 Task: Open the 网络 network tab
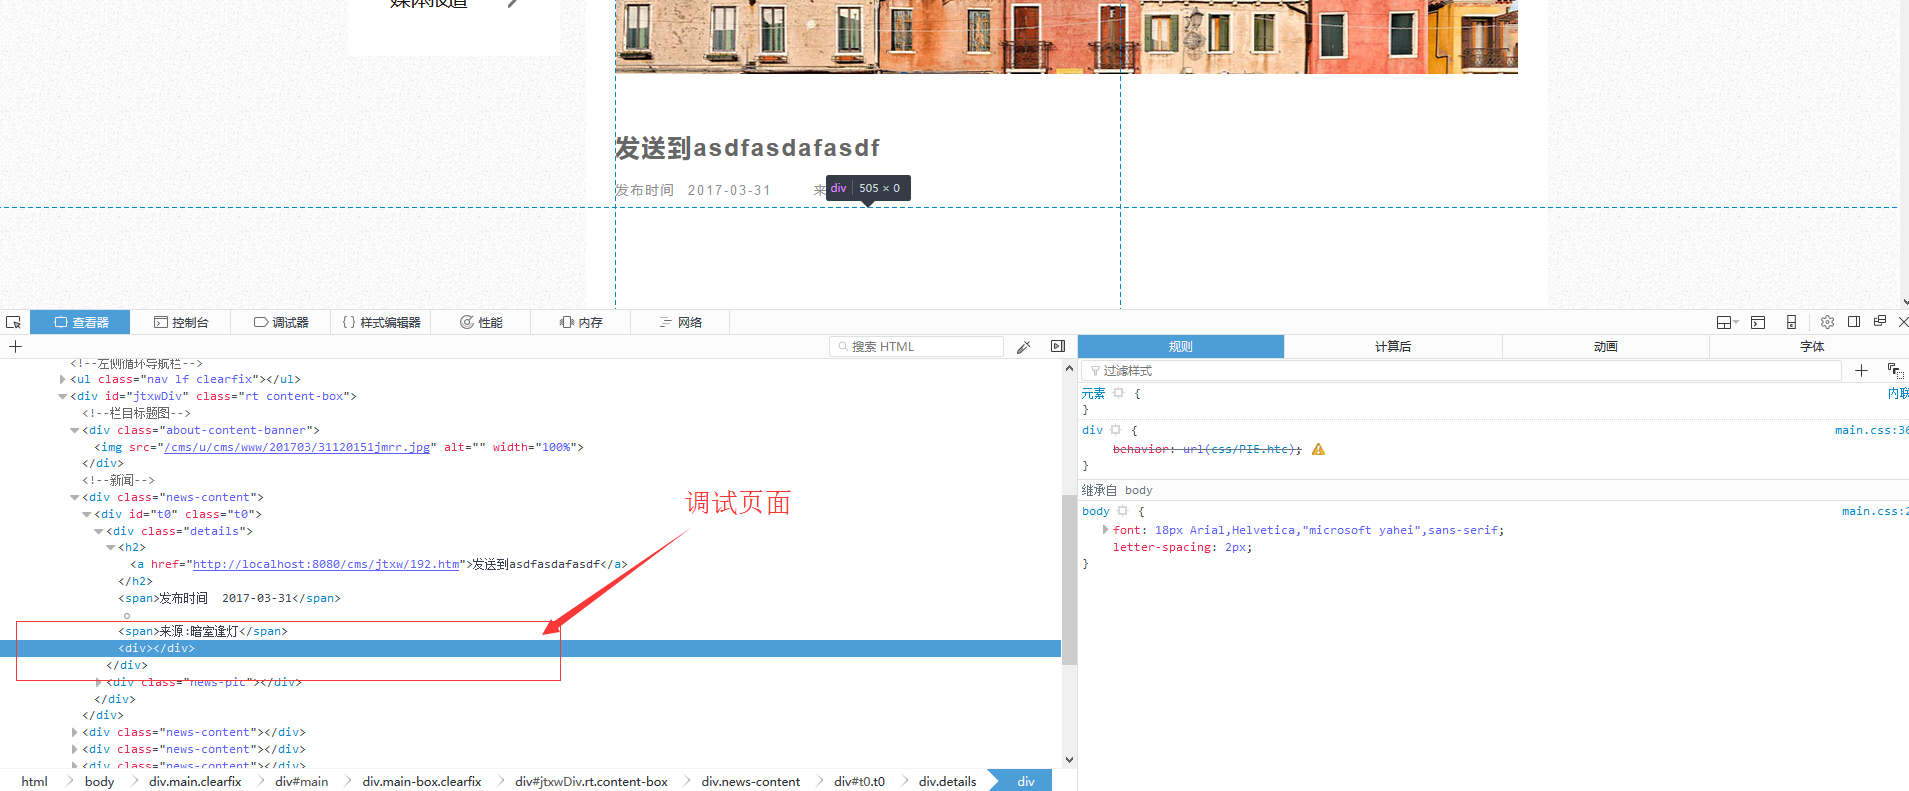pyautogui.click(x=681, y=322)
